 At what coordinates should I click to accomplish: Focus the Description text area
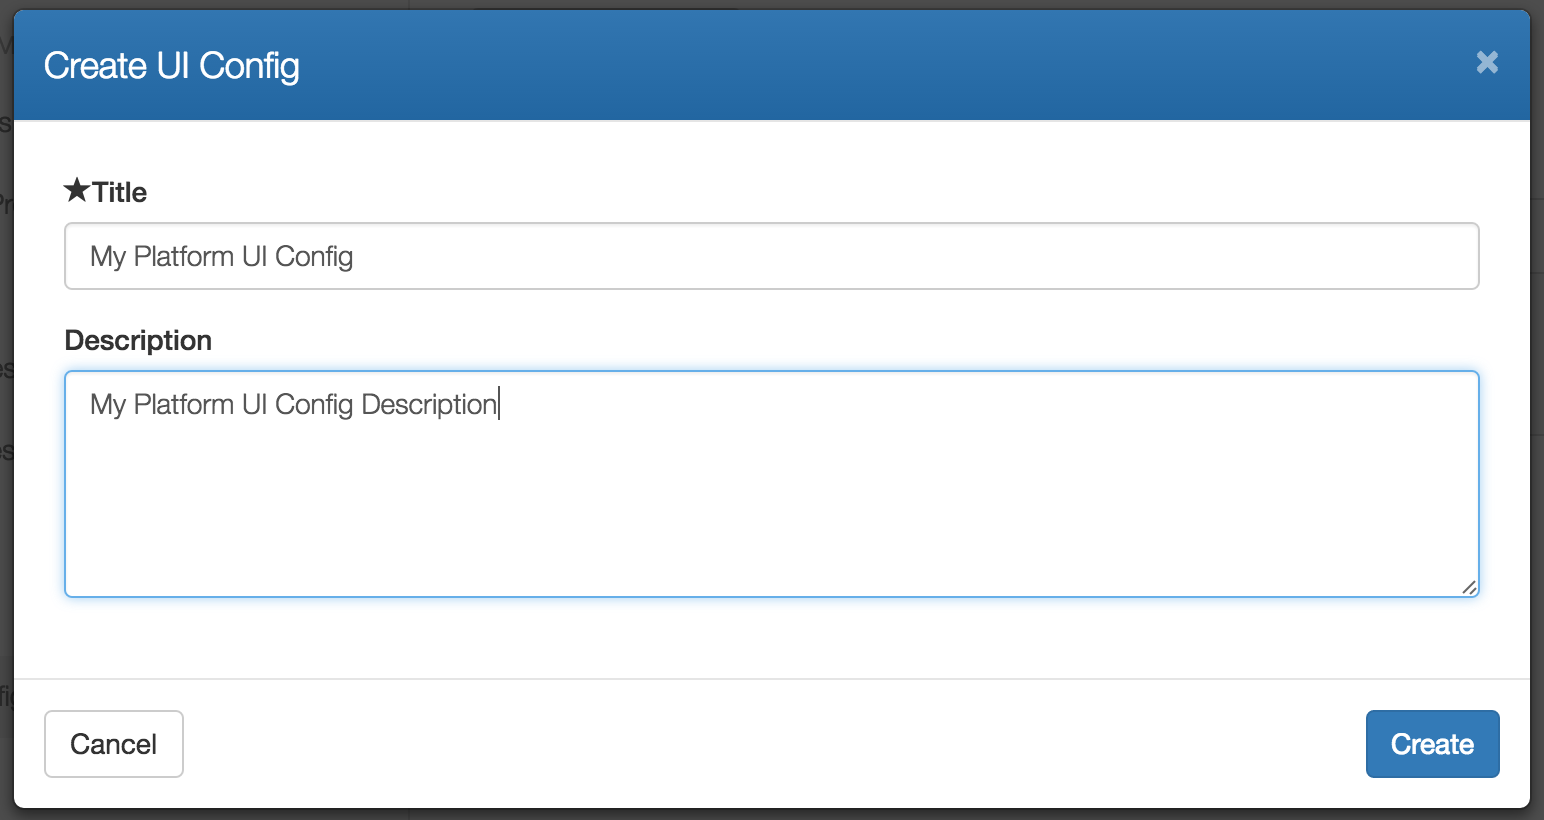tap(772, 484)
